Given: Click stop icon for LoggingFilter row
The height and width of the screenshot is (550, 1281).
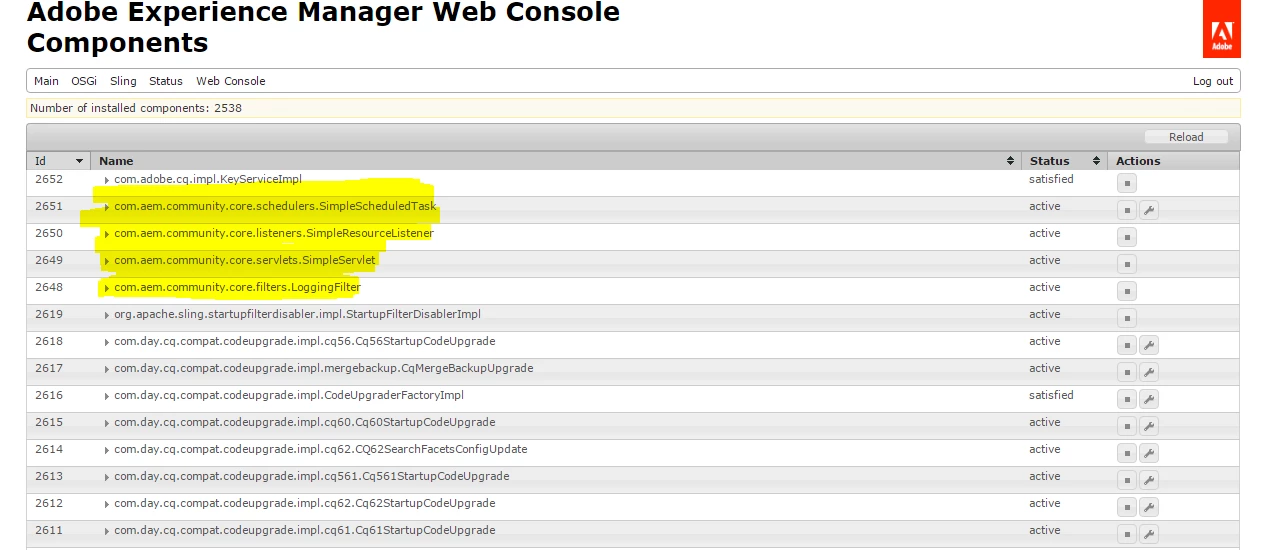Looking at the screenshot, I should (1127, 291).
